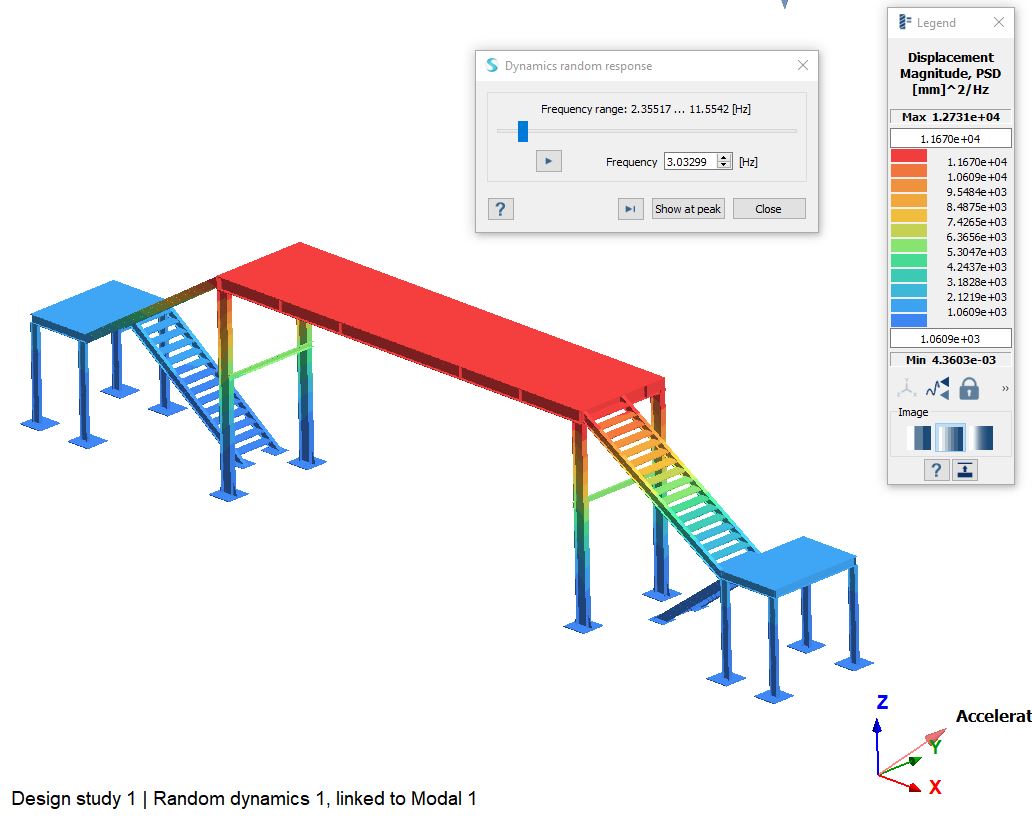Click the dock legend icon next to help
The height and width of the screenshot is (825, 1032).
pyautogui.click(x=964, y=470)
